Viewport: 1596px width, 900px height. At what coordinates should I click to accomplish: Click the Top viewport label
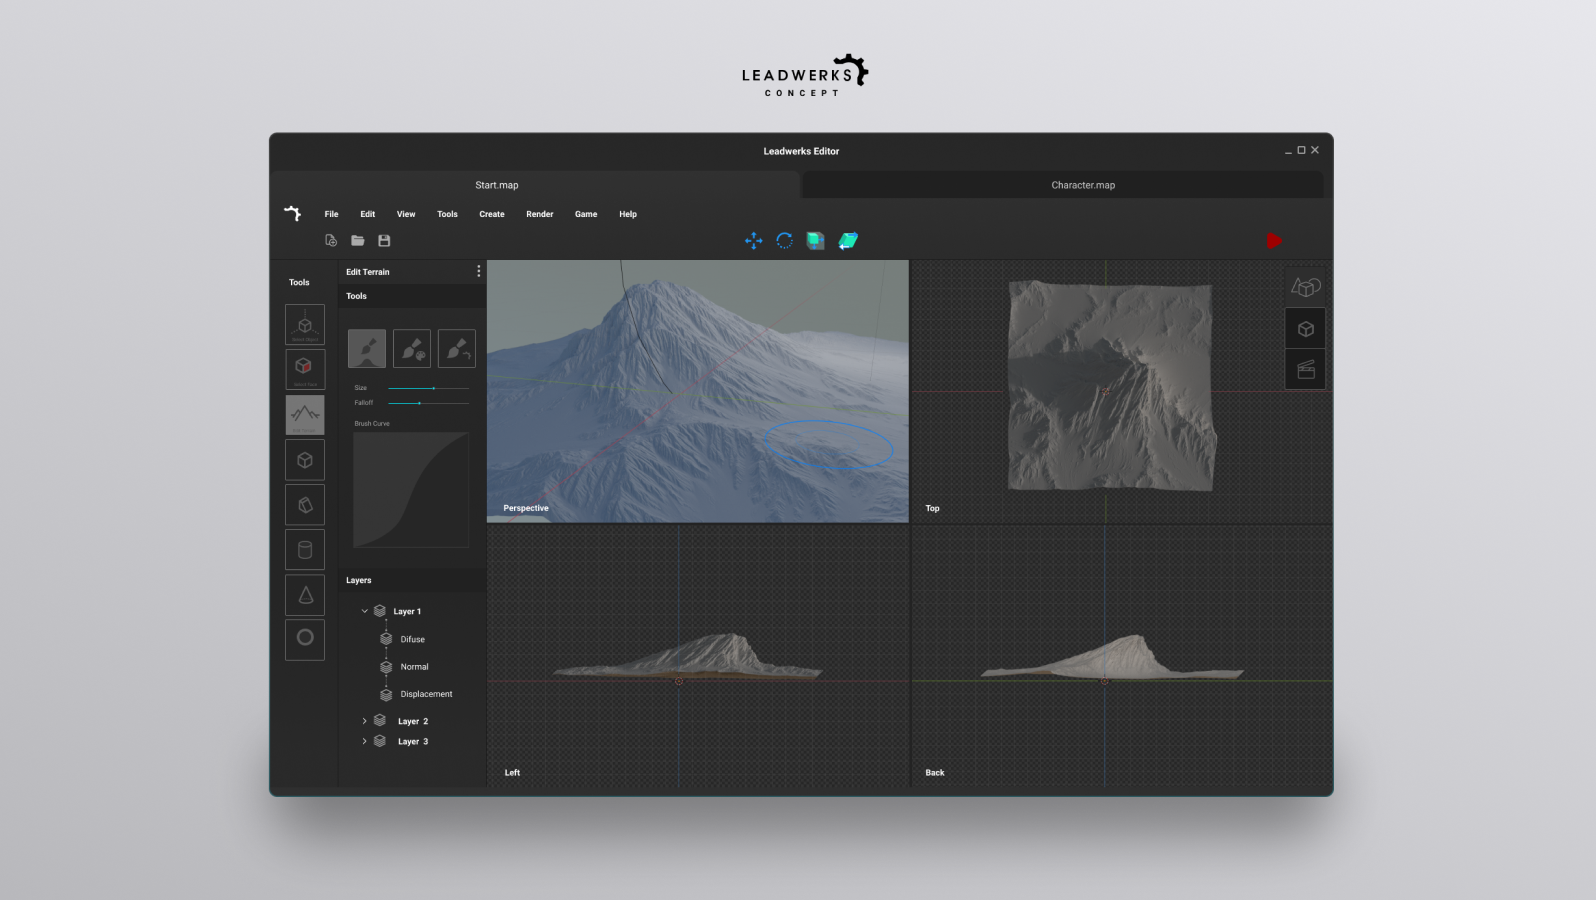[x=932, y=508]
